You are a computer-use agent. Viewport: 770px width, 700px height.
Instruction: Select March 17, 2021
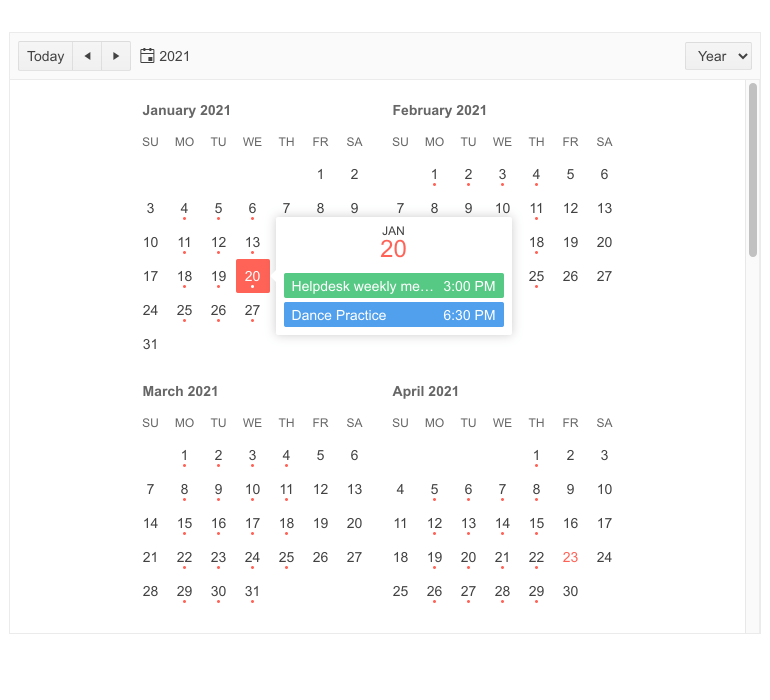[x=253, y=523]
